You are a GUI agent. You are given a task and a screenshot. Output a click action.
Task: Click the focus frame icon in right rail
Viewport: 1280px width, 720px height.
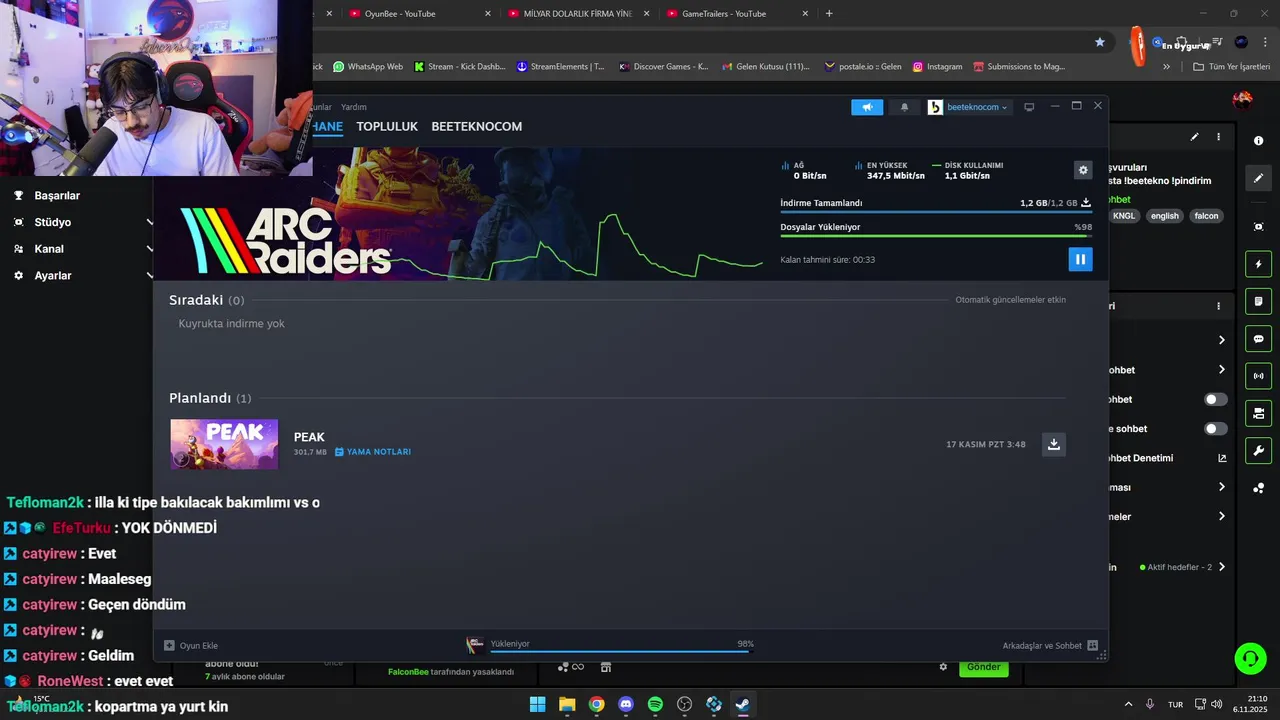point(1259,227)
